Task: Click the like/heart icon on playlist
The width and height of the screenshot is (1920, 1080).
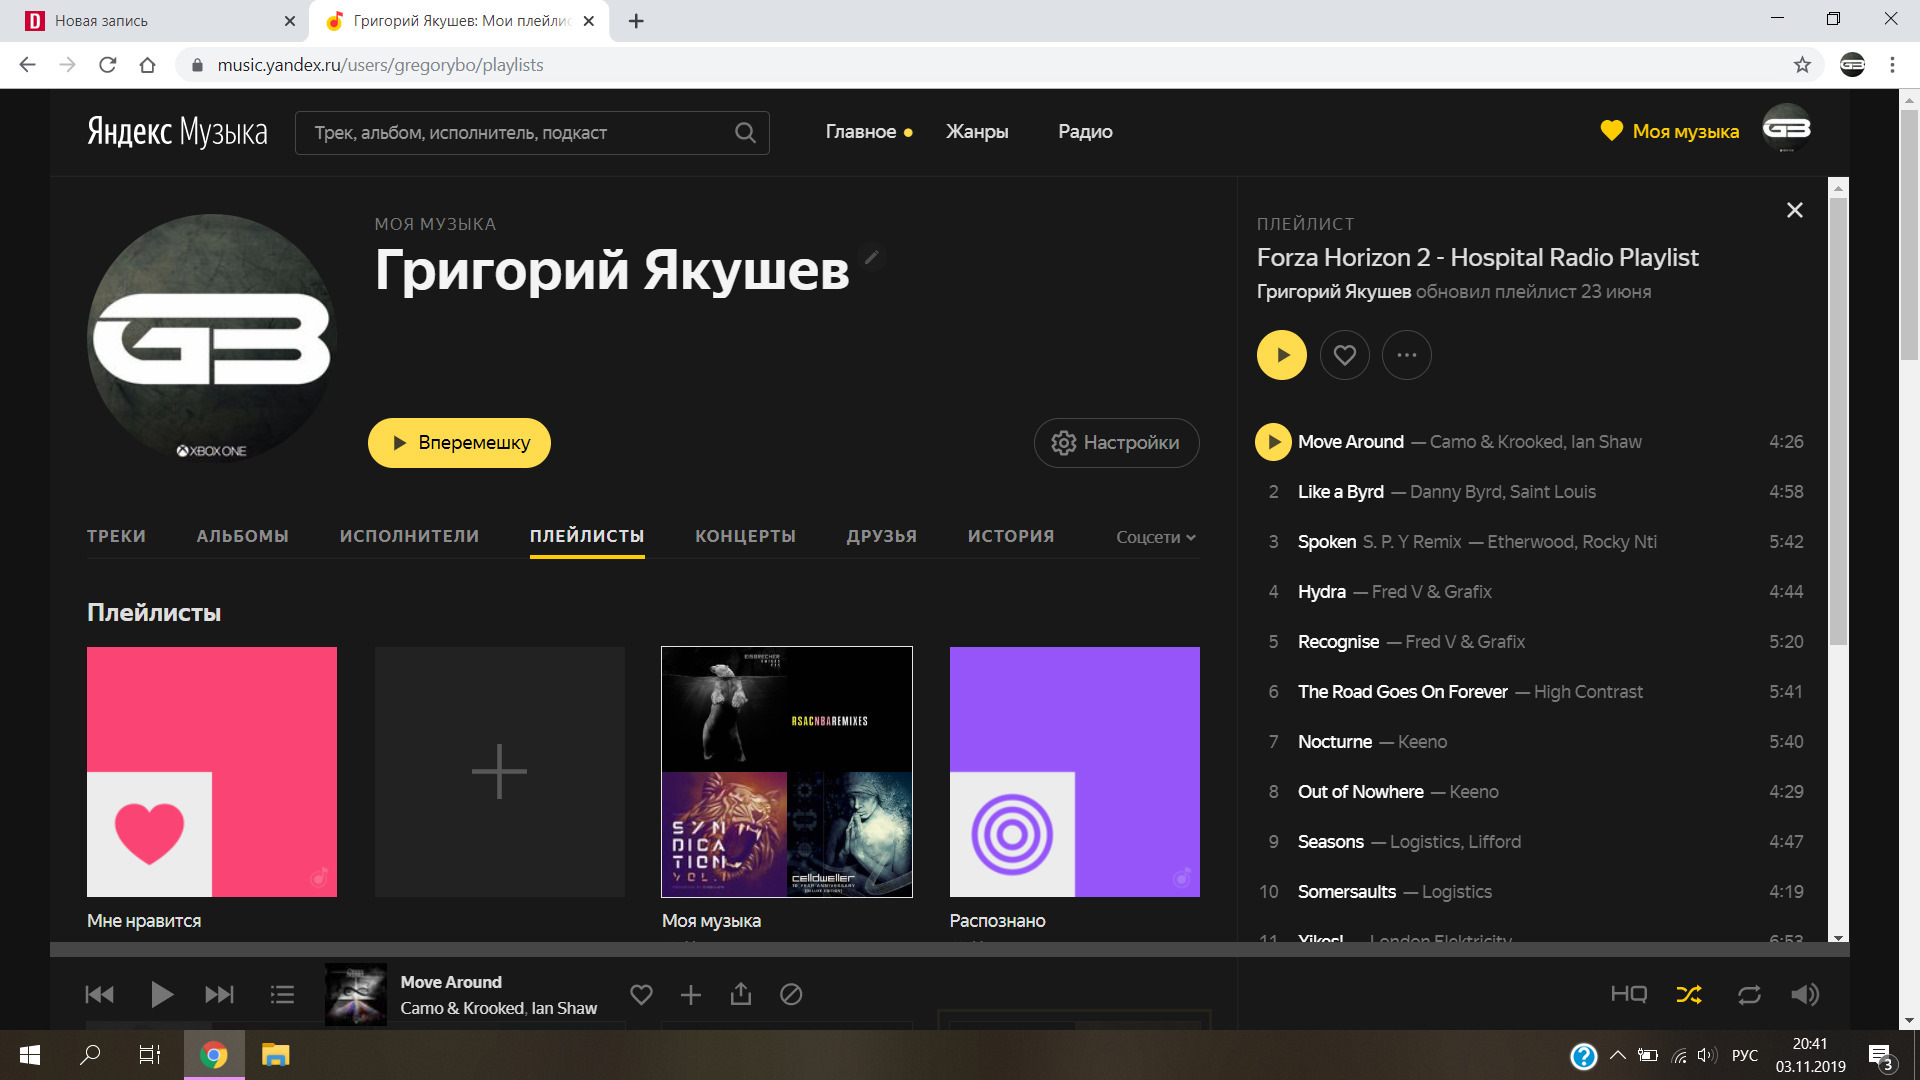Action: (1345, 355)
